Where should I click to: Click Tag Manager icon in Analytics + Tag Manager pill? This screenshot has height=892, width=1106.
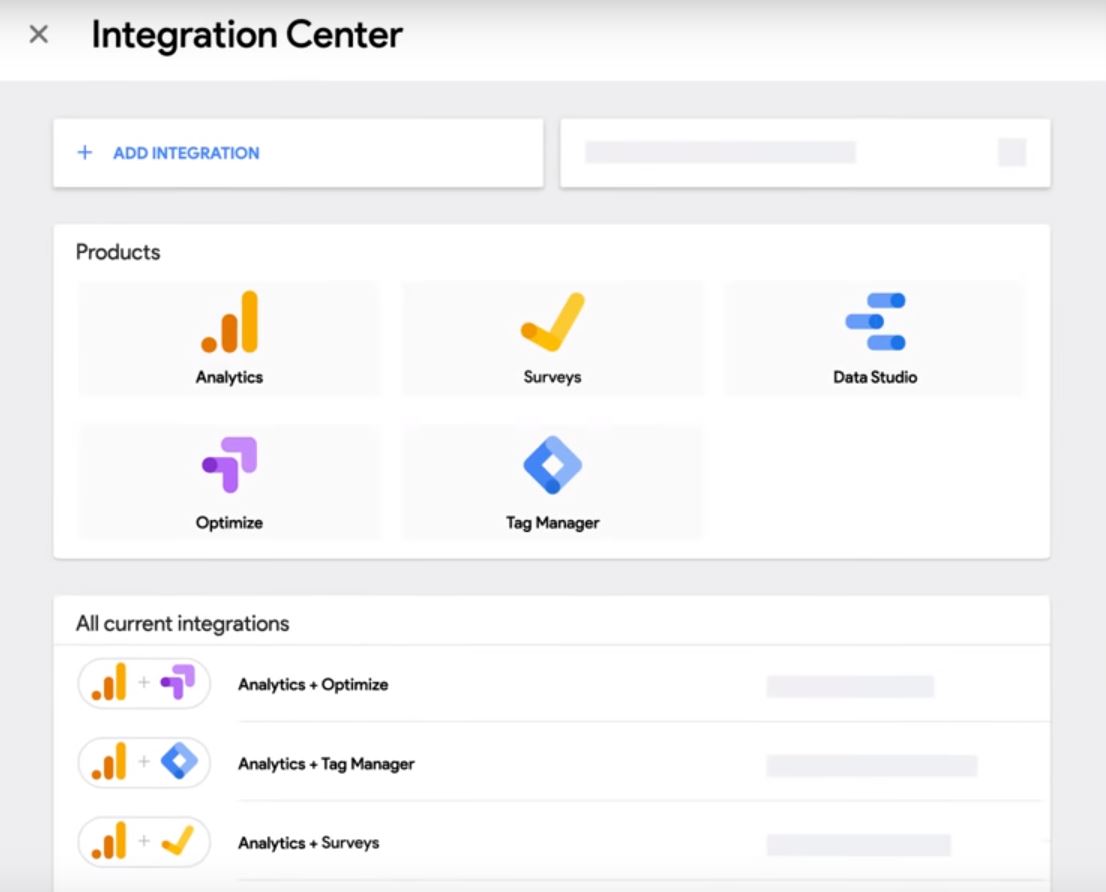point(179,762)
